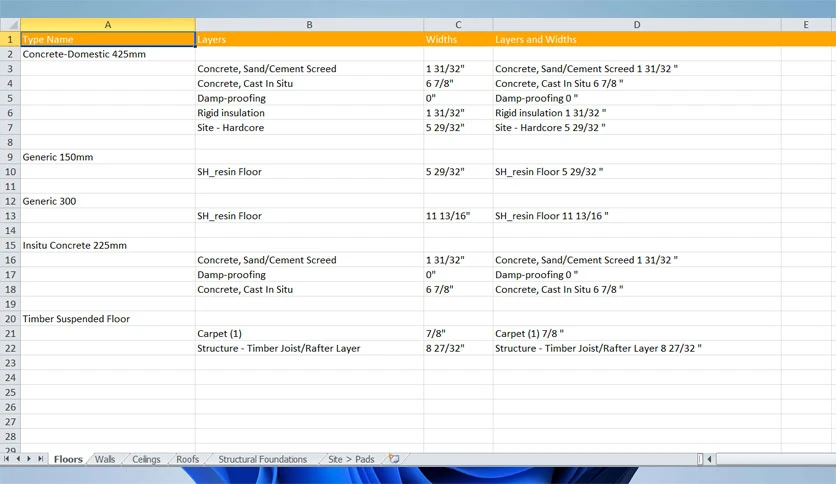The height and width of the screenshot is (484, 836).
Task: Select width '6 7/8"' in row 18
Action: (x=458, y=289)
